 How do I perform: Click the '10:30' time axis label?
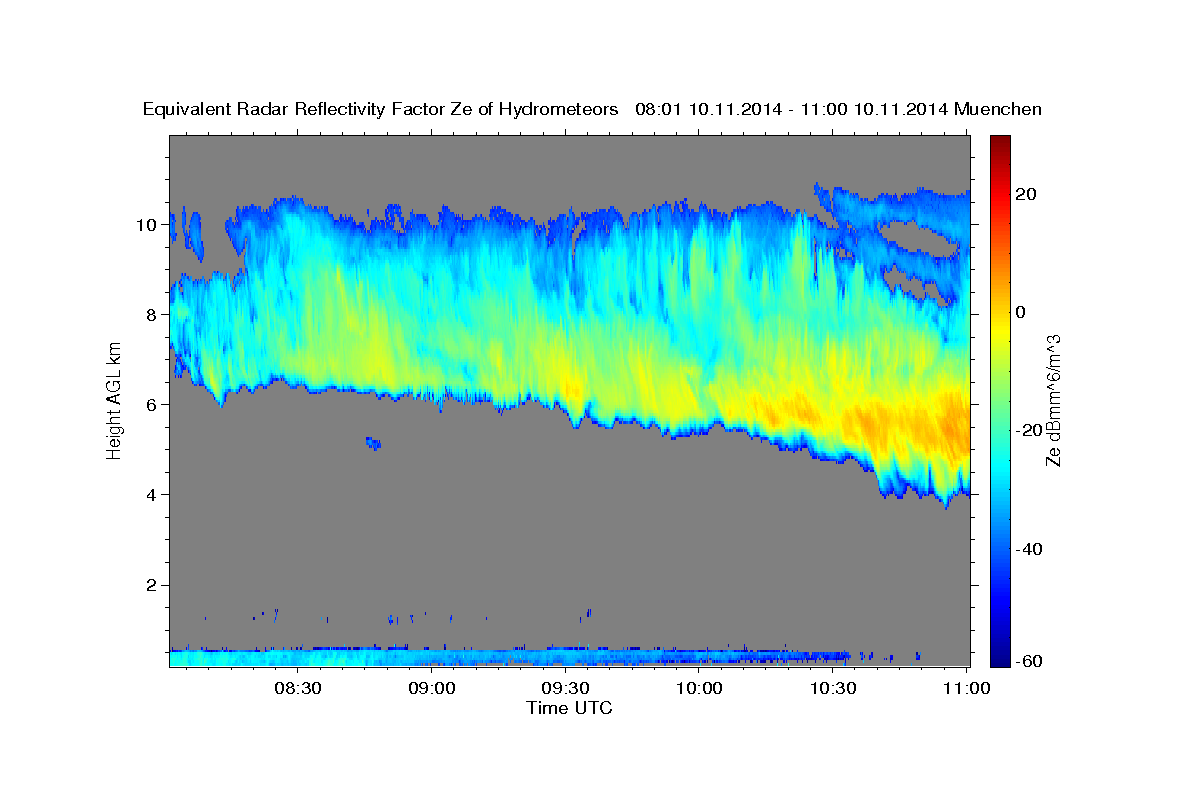[x=833, y=688]
